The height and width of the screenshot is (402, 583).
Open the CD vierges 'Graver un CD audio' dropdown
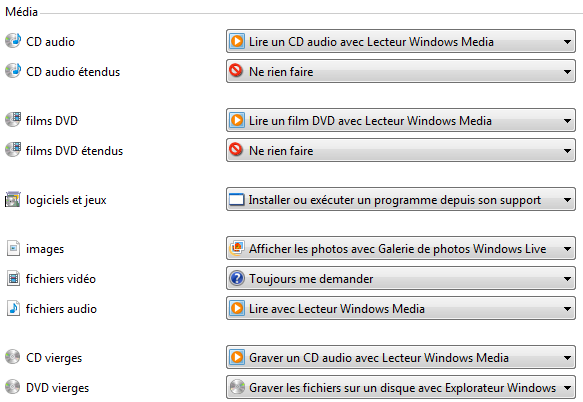coord(401,357)
